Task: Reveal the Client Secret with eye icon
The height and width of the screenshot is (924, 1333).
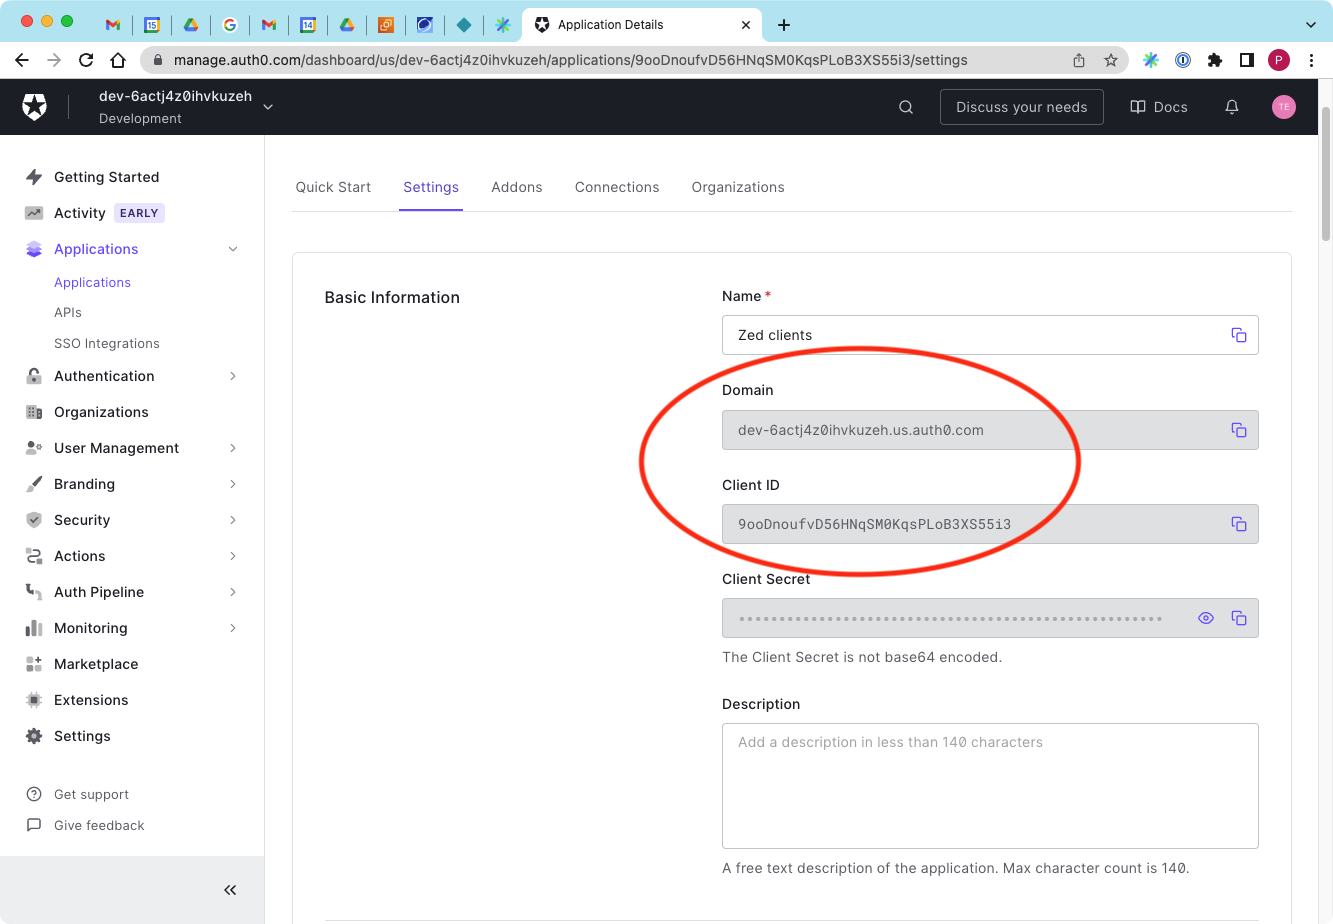Action: [1206, 618]
